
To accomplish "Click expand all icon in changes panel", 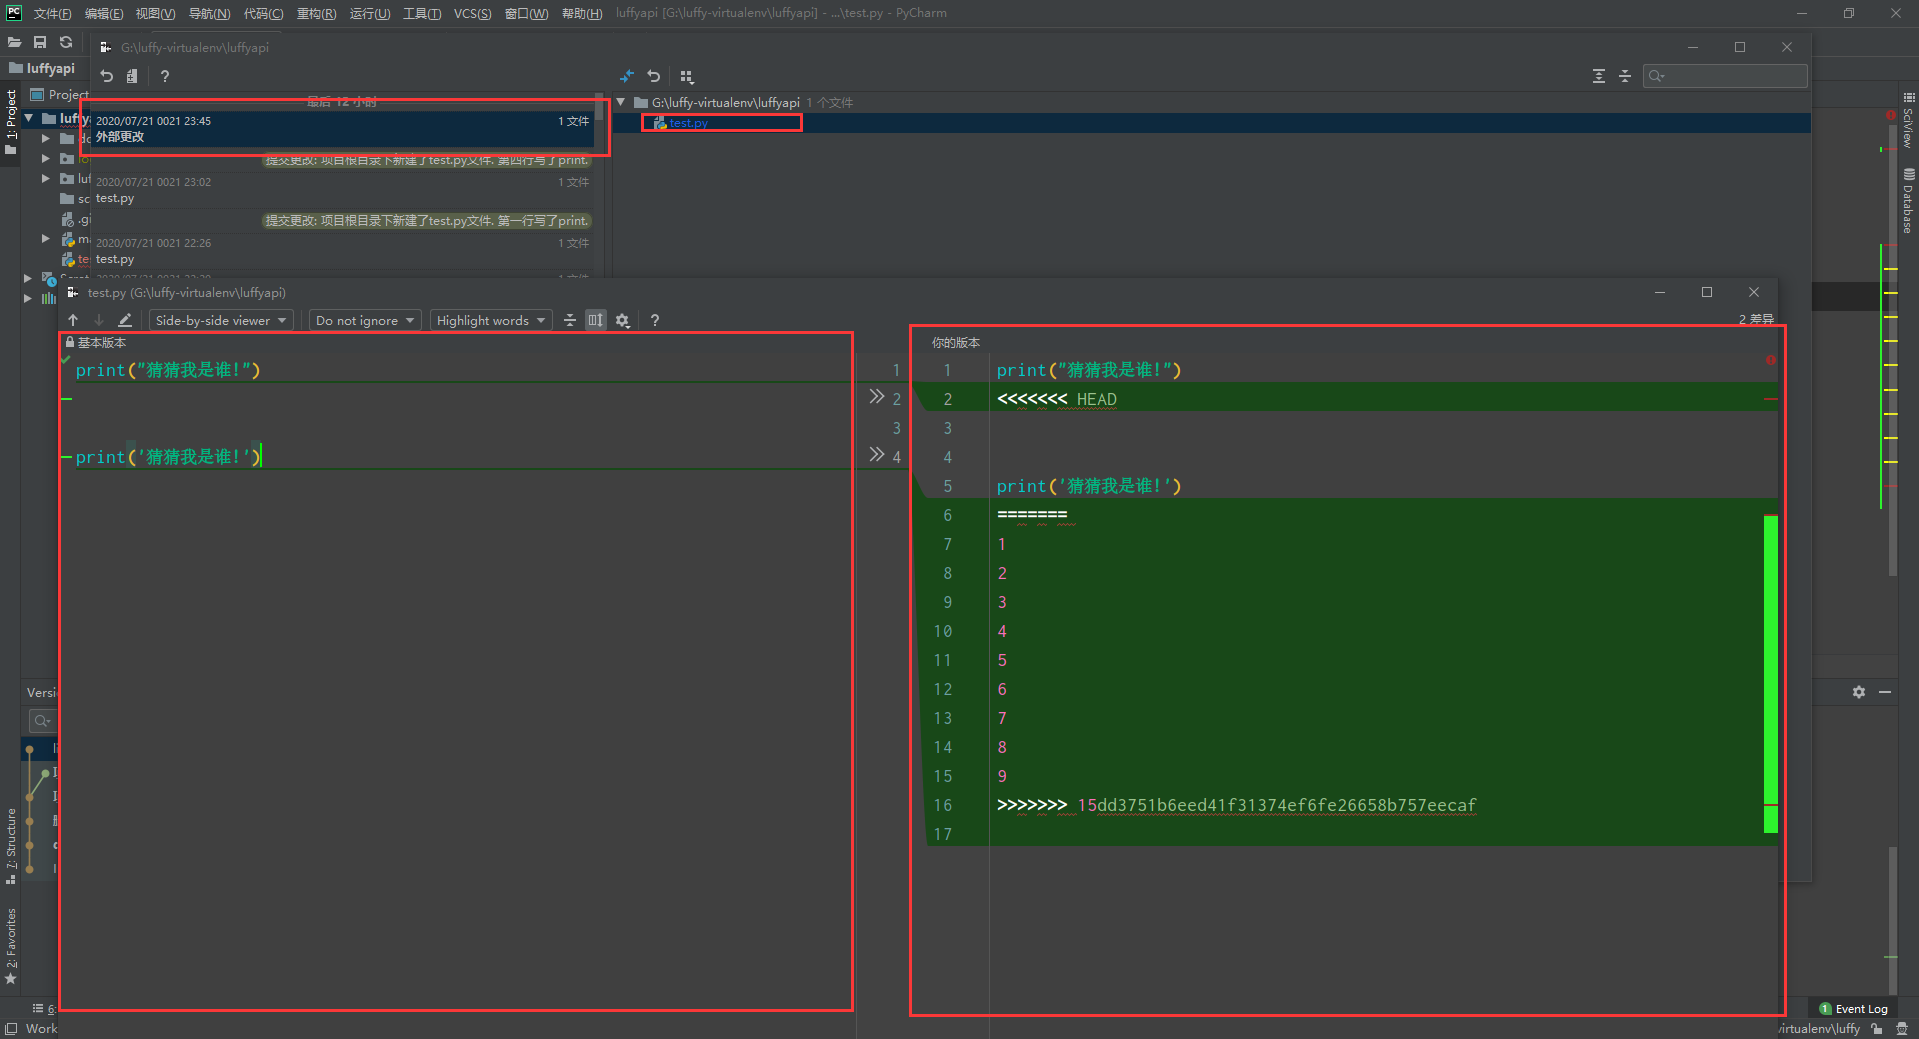I will pyautogui.click(x=1598, y=76).
